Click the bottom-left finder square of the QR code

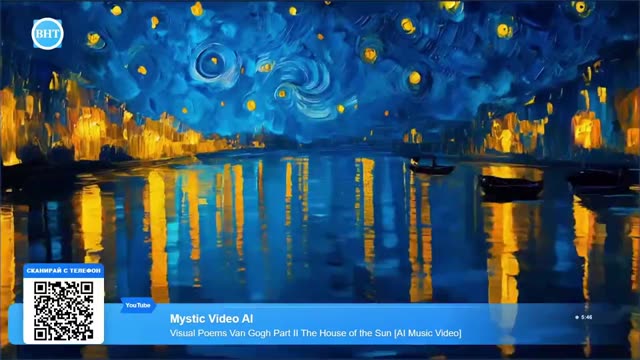40,334
